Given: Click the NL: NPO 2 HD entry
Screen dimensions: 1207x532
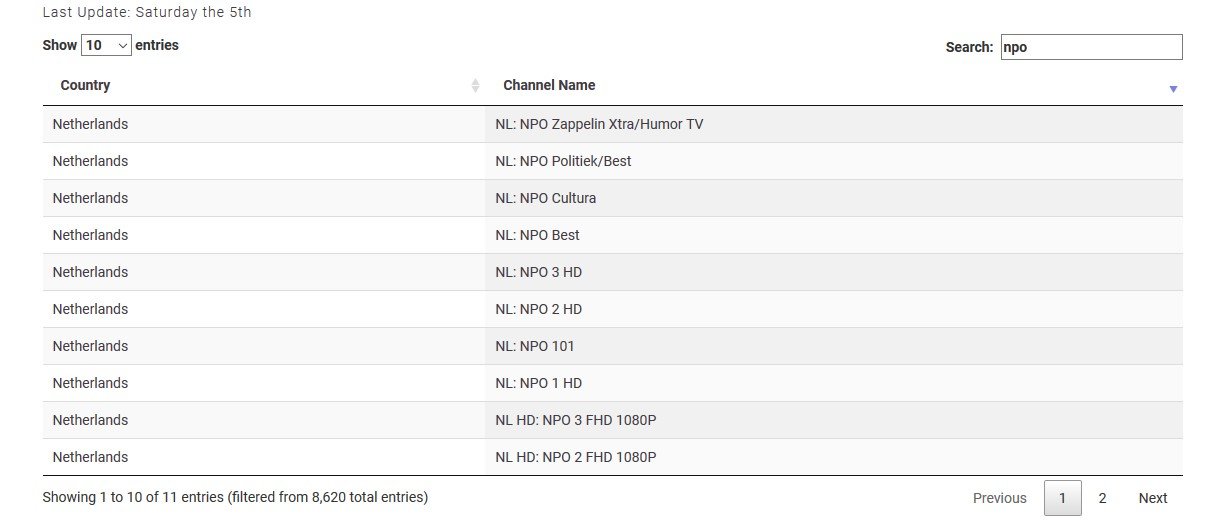Looking at the screenshot, I should click(538, 309).
